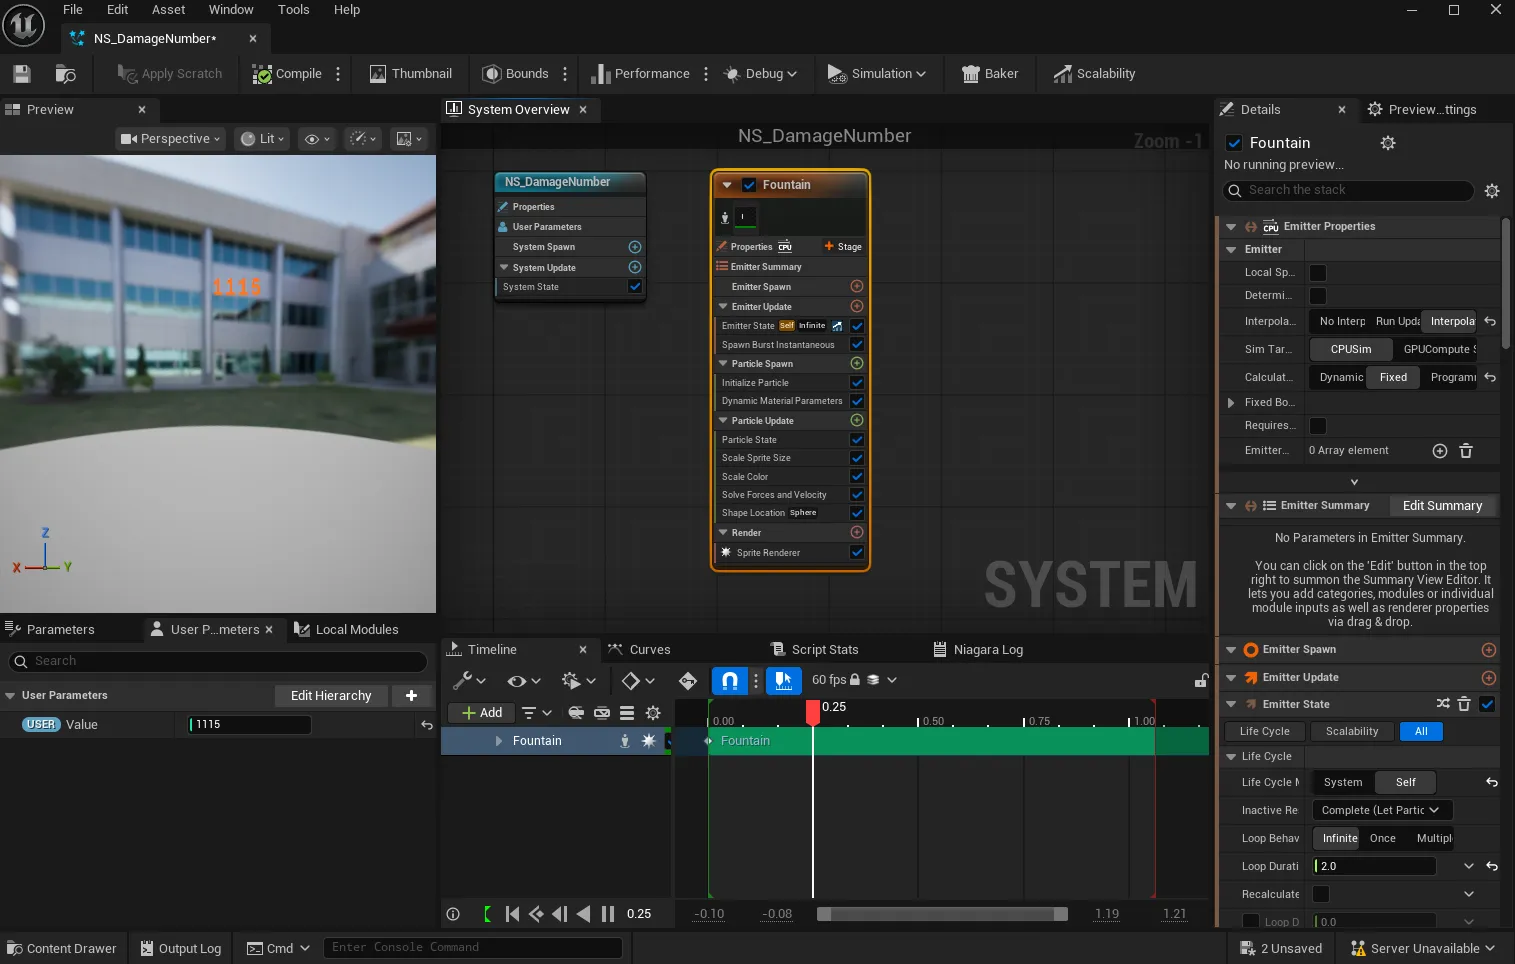Open the Window menu
This screenshot has height=964, width=1515.
coord(230,10)
